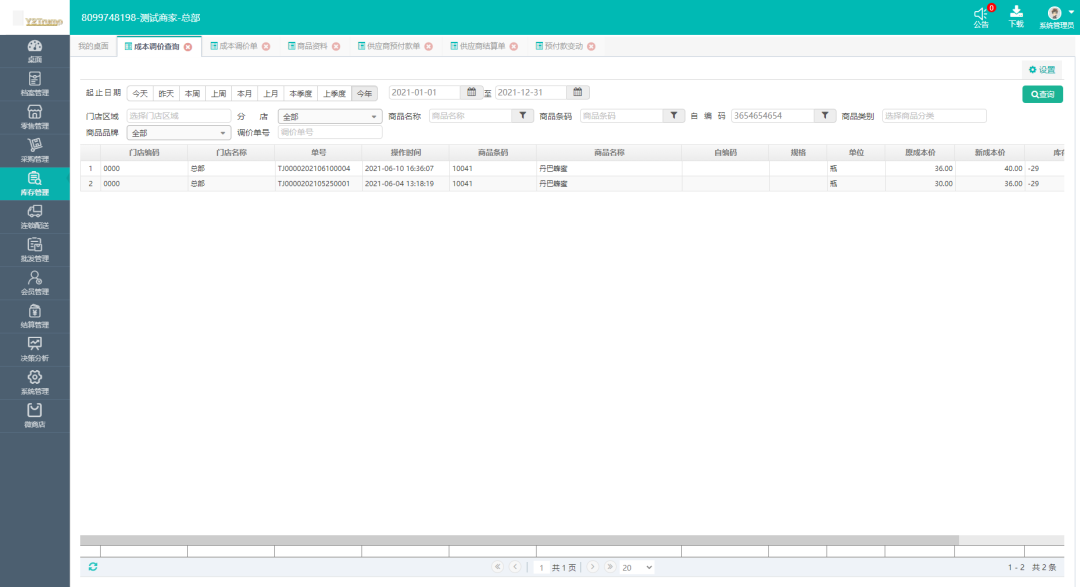Select the 今天 date range option
1080x587 pixels.
[x=140, y=93]
